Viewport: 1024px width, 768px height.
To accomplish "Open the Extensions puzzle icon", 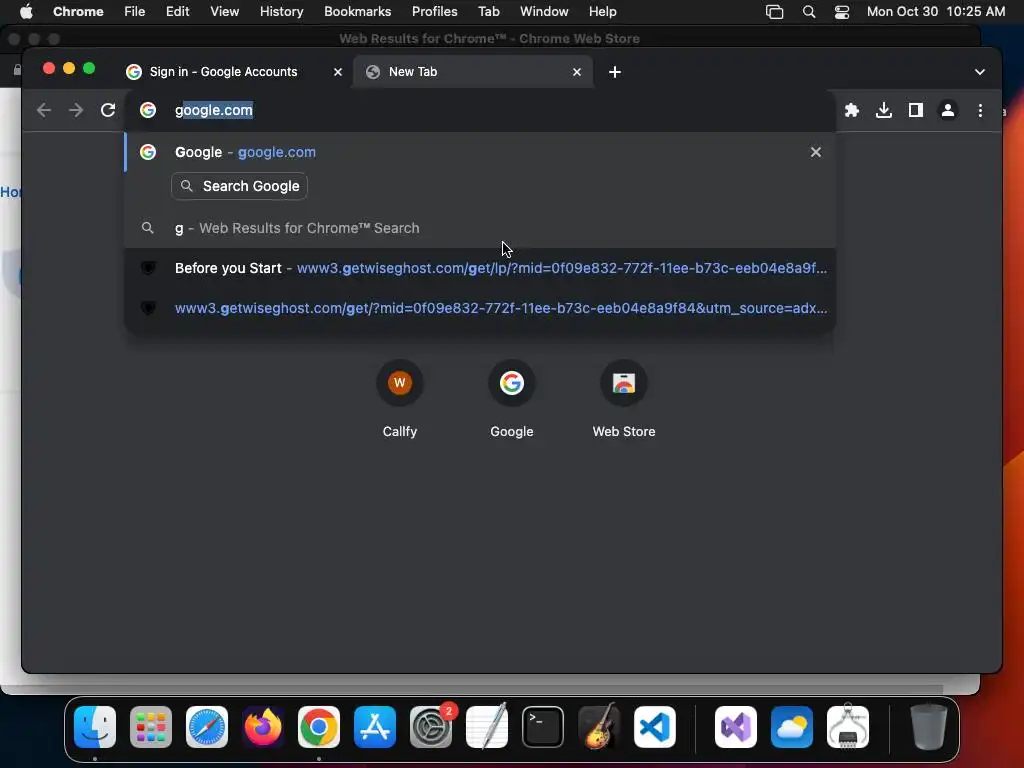I will [x=852, y=110].
